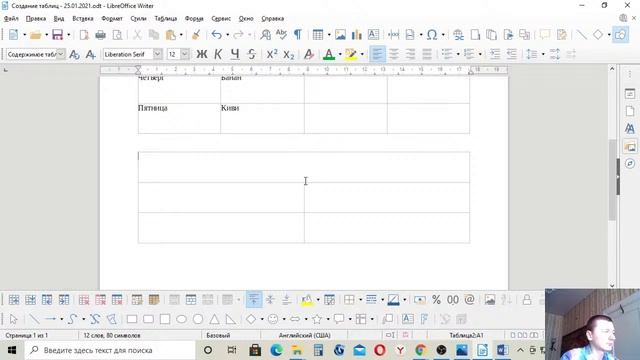
Task: Select the Ellipse shape tool
Action: 181,319
